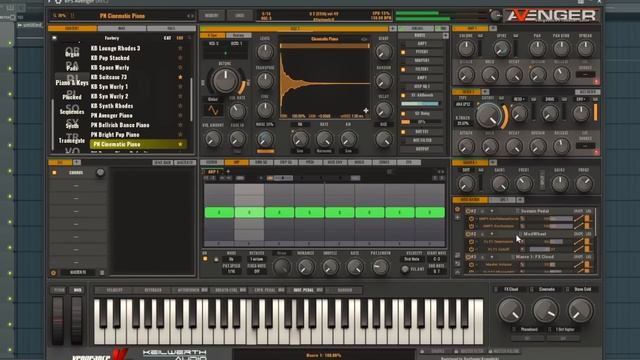Toggle the checkbox beside Sustain Pedal

pos(517,211)
